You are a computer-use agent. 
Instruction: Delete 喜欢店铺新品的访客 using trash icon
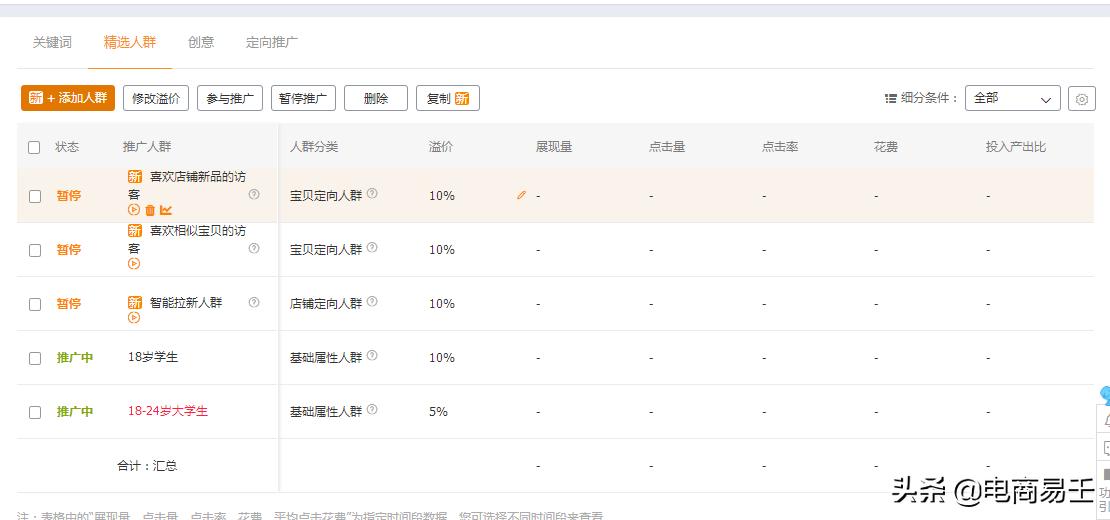(150, 210)
